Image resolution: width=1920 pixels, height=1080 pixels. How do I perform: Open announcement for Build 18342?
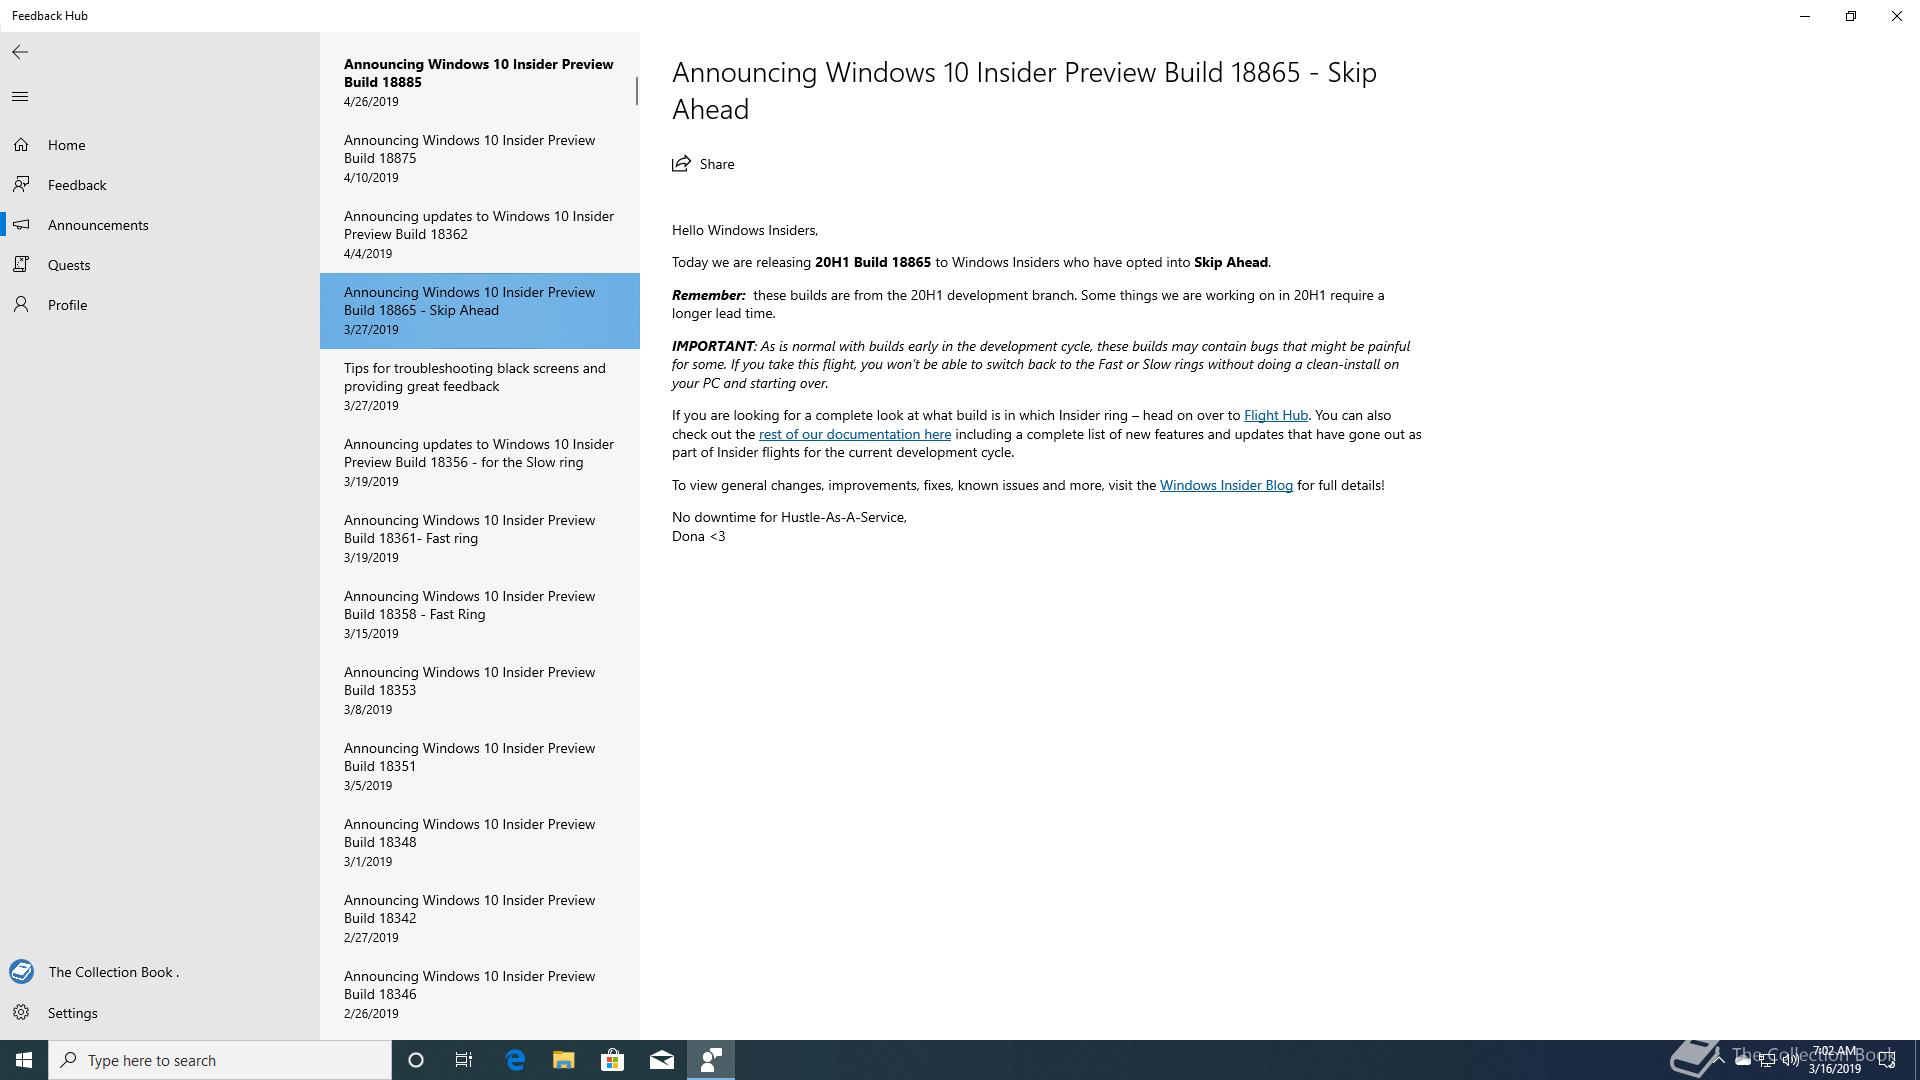click(480, 919)
